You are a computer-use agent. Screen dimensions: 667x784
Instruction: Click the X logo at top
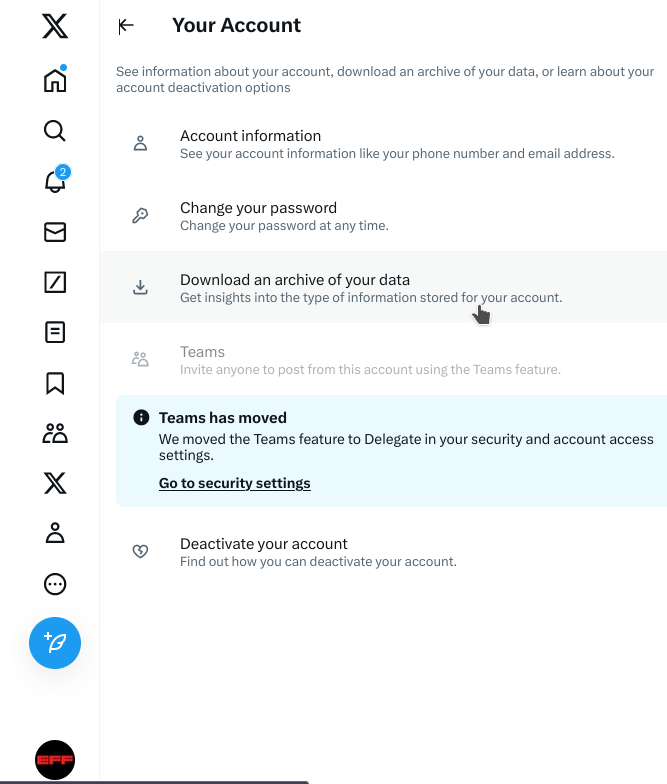point(55,26)
